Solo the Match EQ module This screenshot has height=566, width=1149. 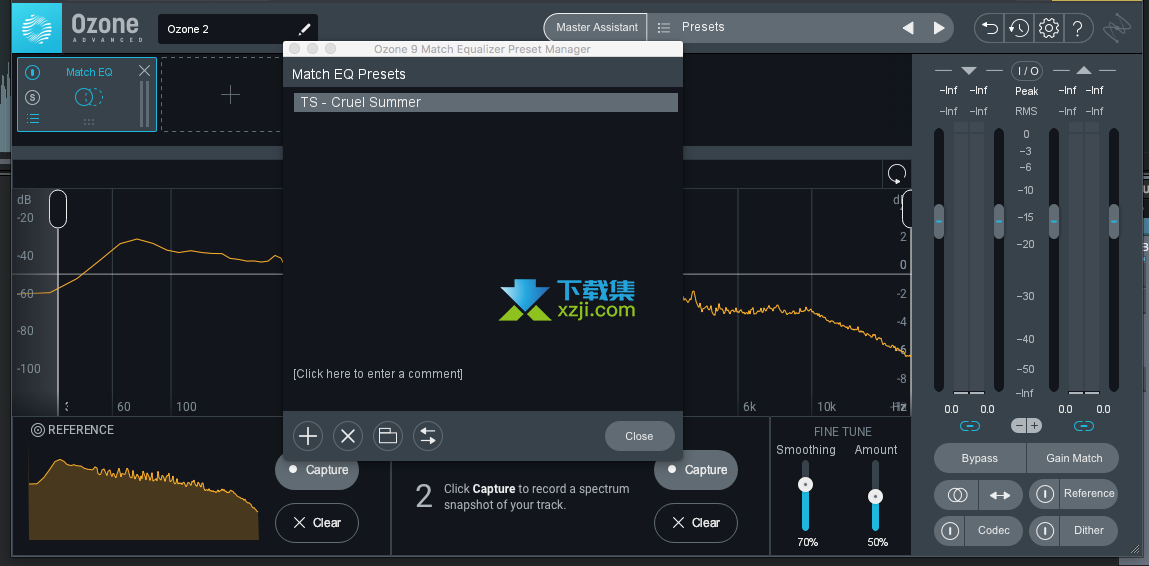(x=32, y=97)
